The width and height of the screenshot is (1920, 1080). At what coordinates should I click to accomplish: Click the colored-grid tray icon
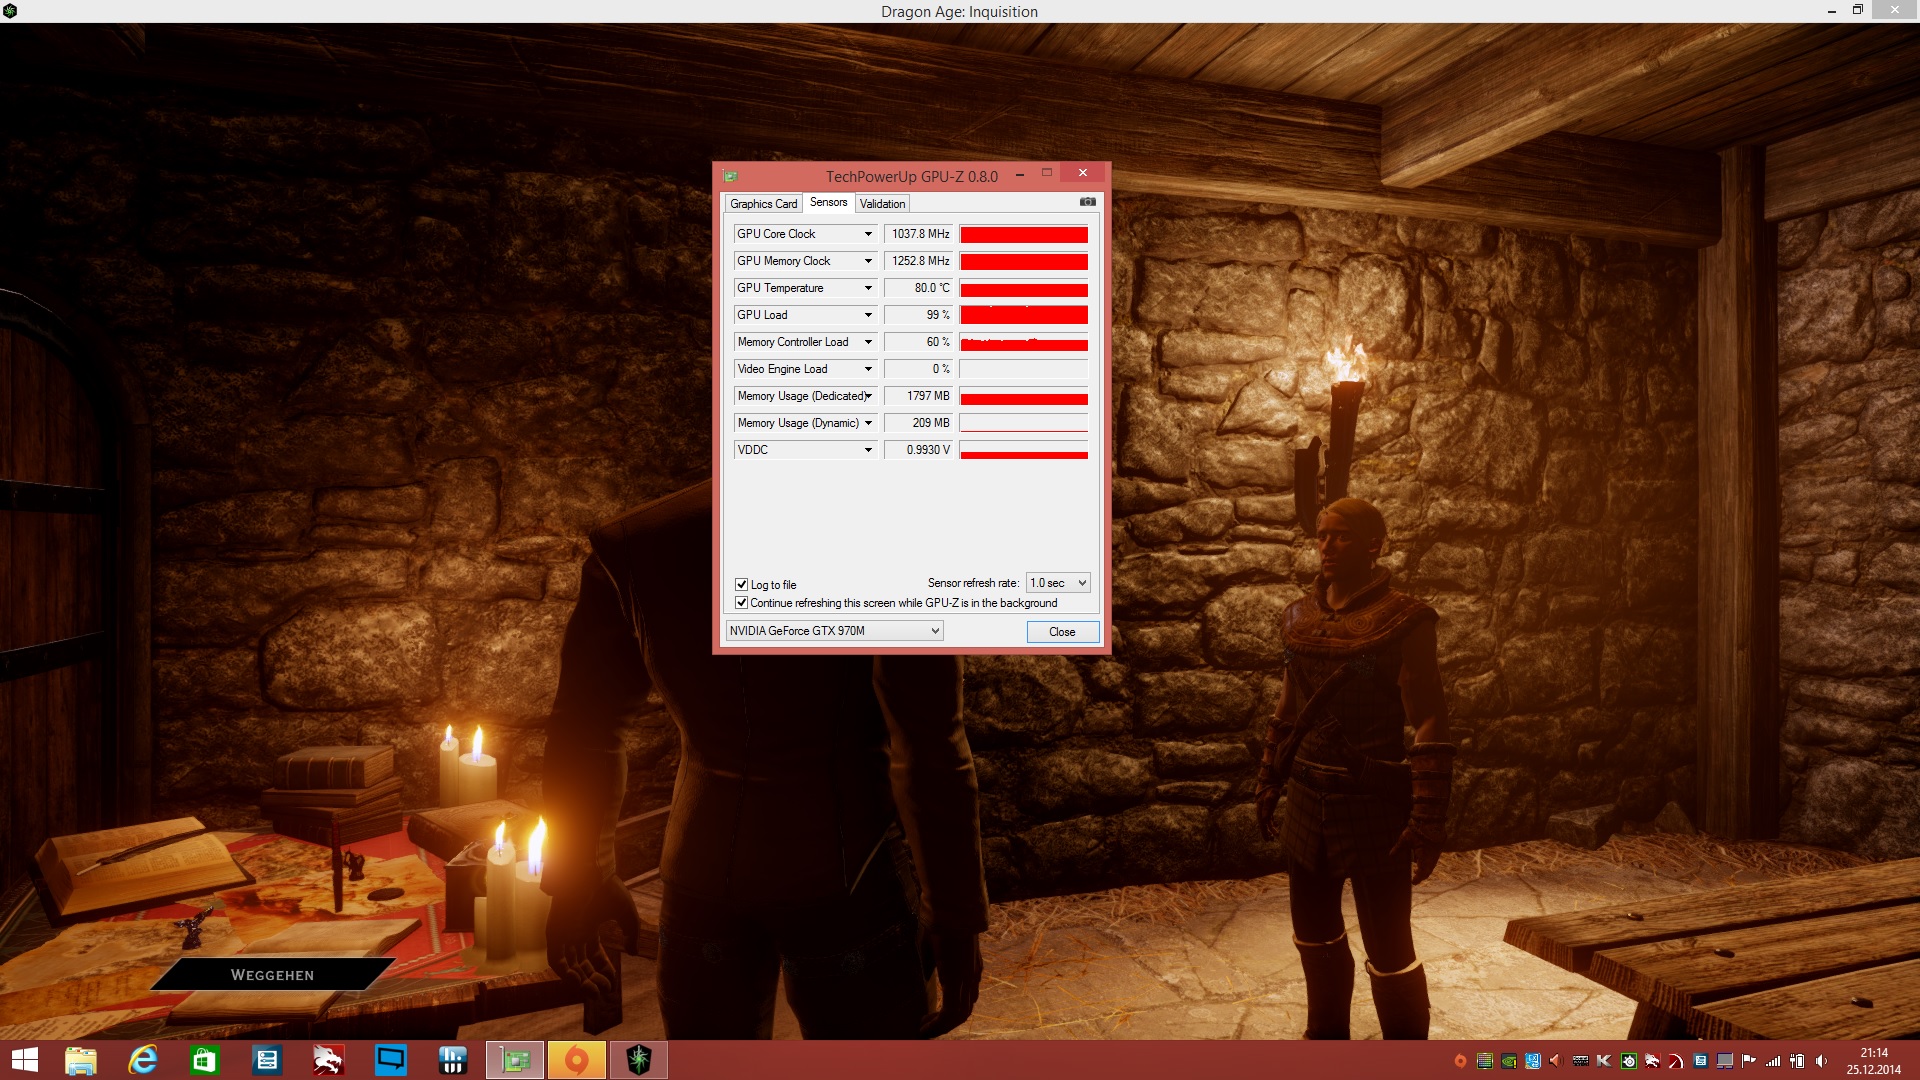click(1485, 1061)
